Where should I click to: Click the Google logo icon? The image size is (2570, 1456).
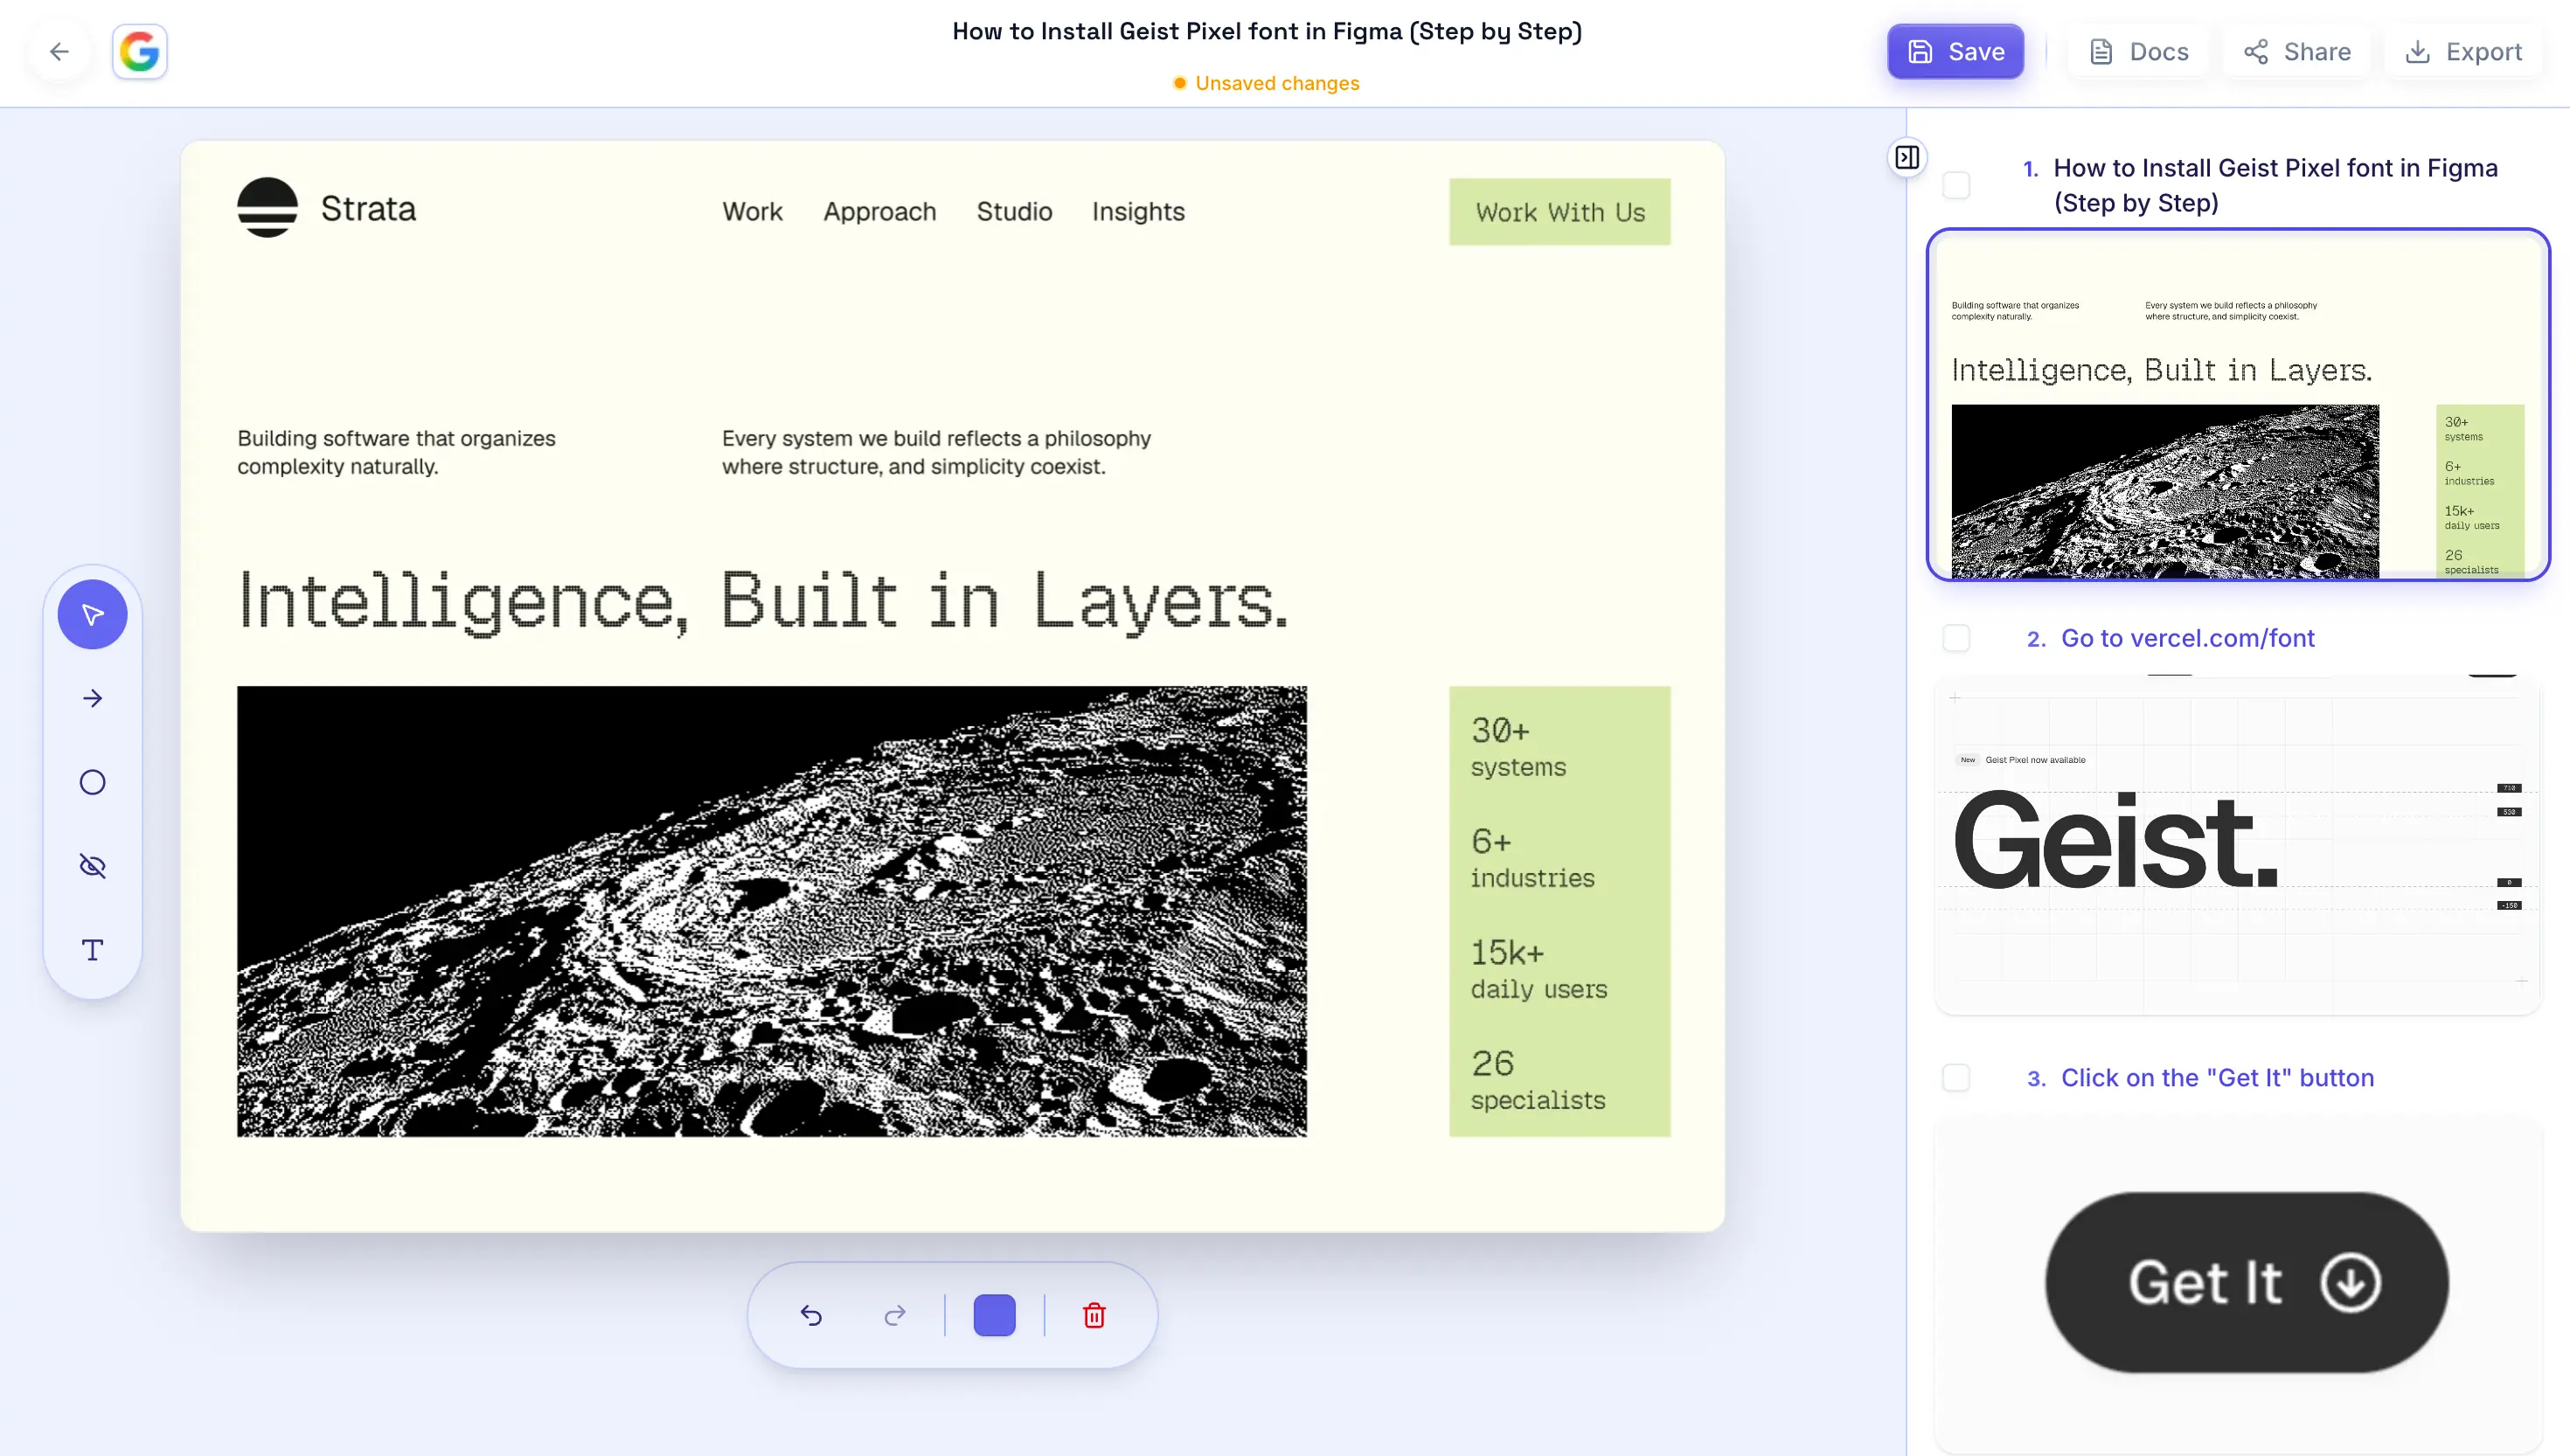coord(139,51)
